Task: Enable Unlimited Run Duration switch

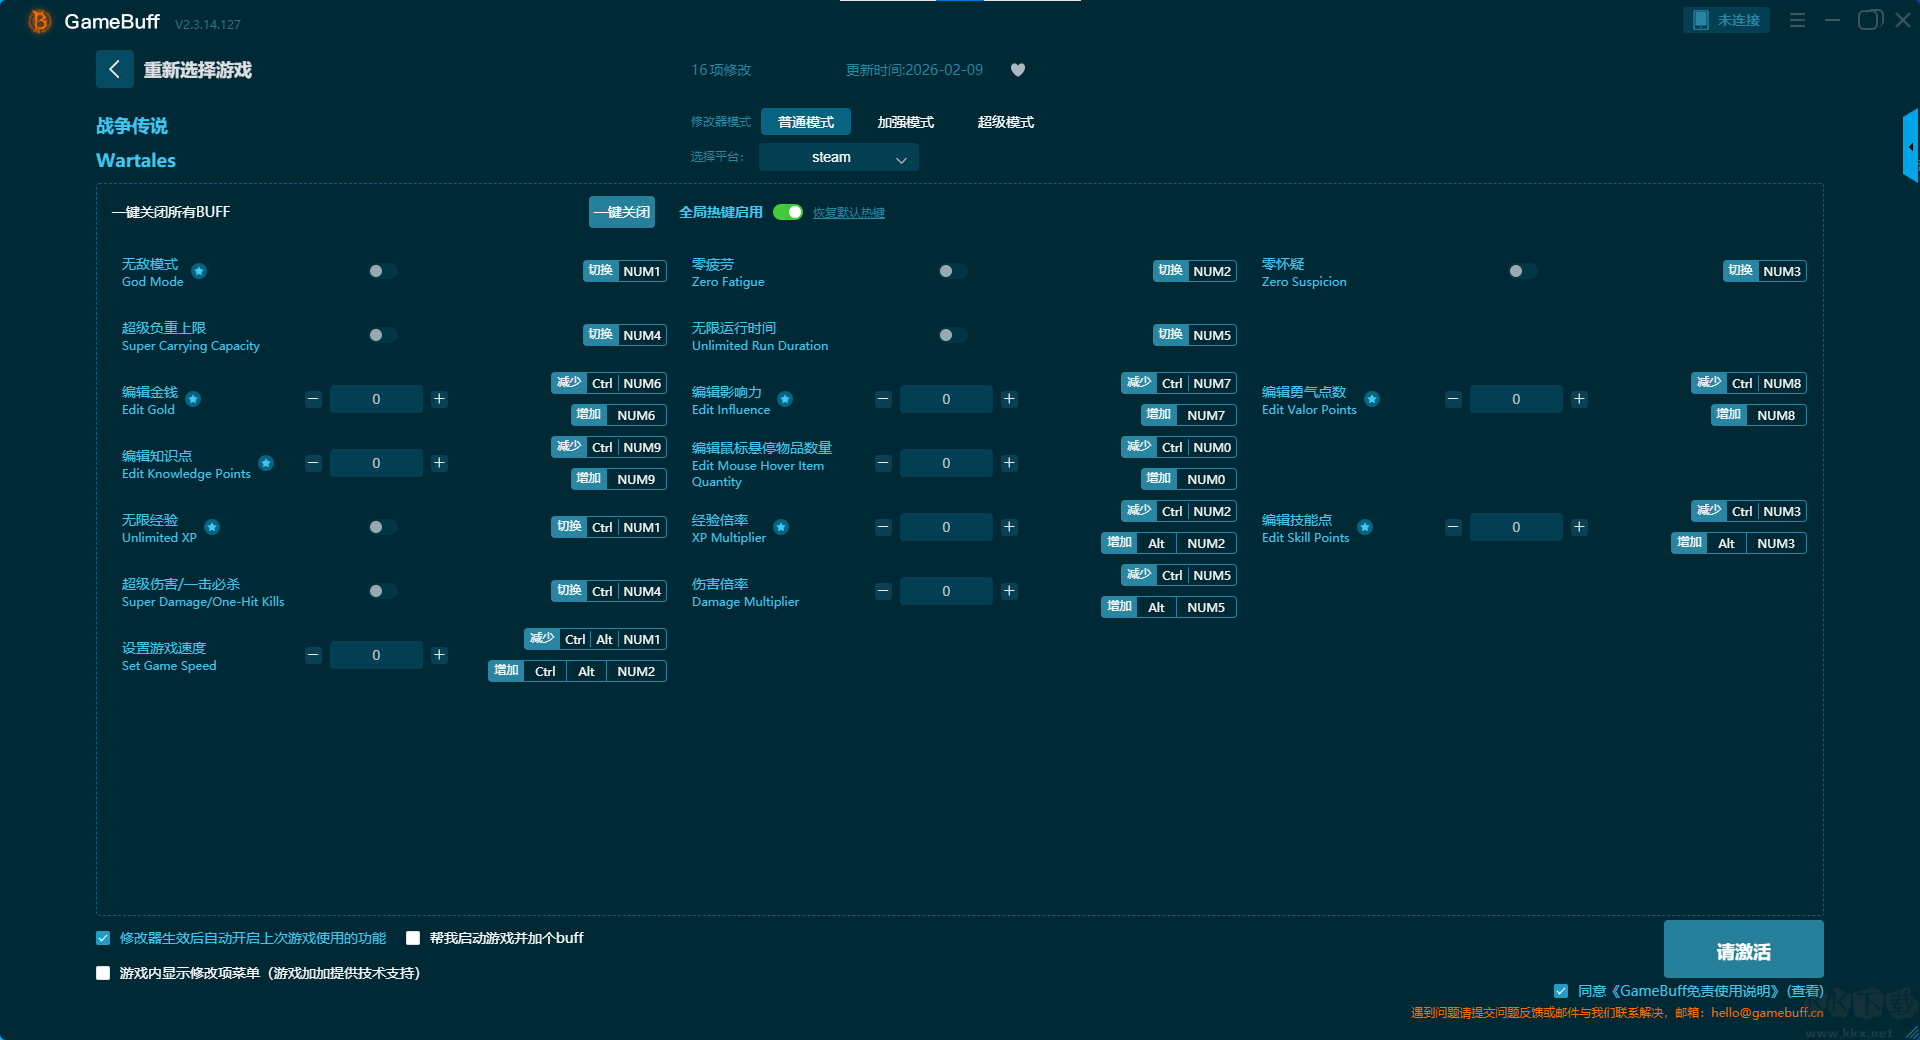Action: (x=952, y=335)
